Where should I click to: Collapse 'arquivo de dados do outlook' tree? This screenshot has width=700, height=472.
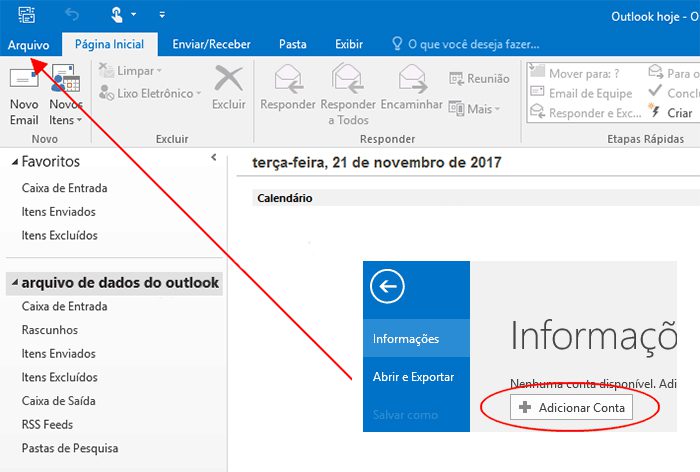[15, 282]
